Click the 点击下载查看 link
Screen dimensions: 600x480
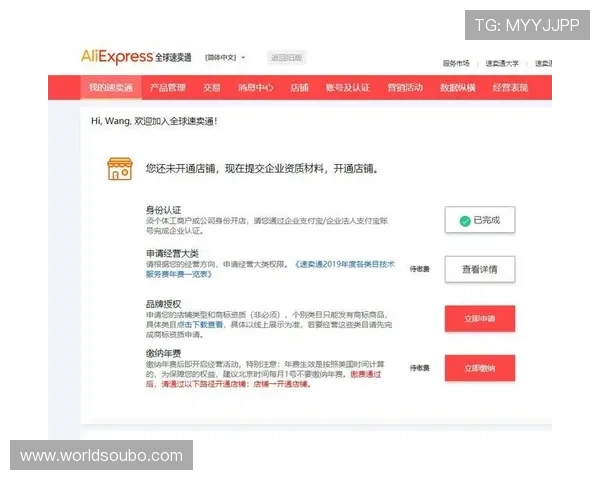click(x=200, y=325)
